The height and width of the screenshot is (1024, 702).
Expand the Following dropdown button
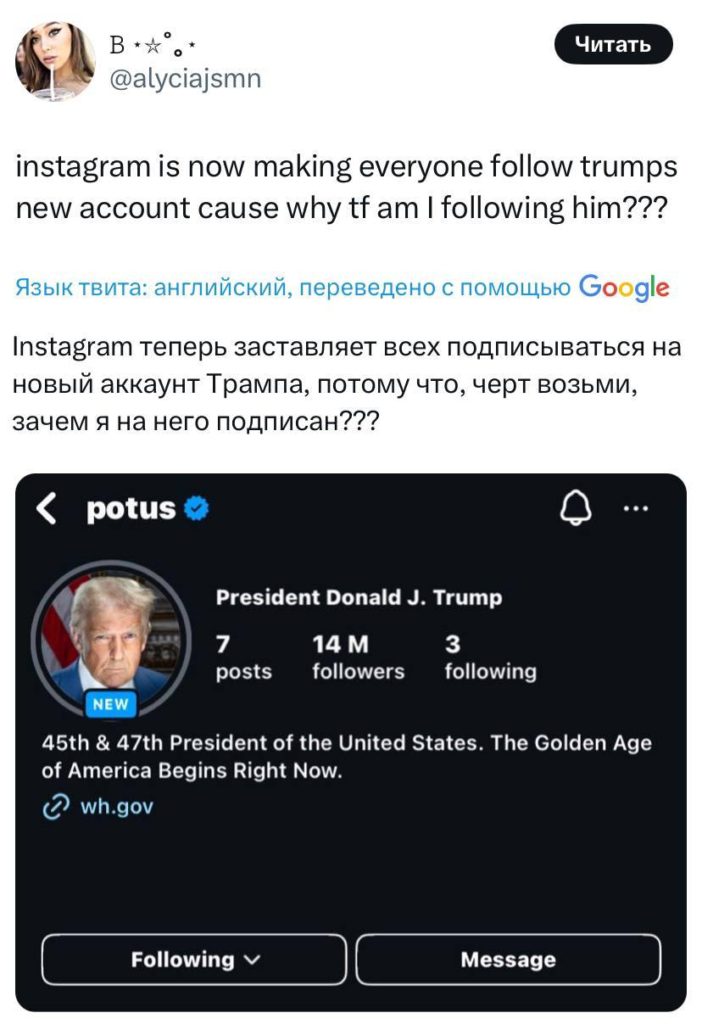(x=194, y=959)
